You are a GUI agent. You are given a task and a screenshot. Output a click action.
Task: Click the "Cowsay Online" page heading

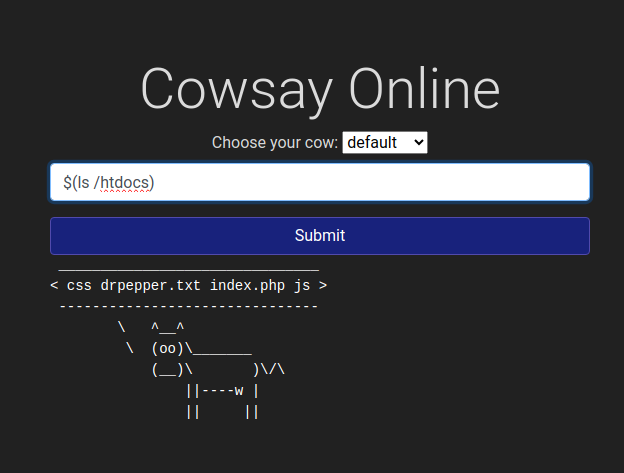click(x=319, y=88)
